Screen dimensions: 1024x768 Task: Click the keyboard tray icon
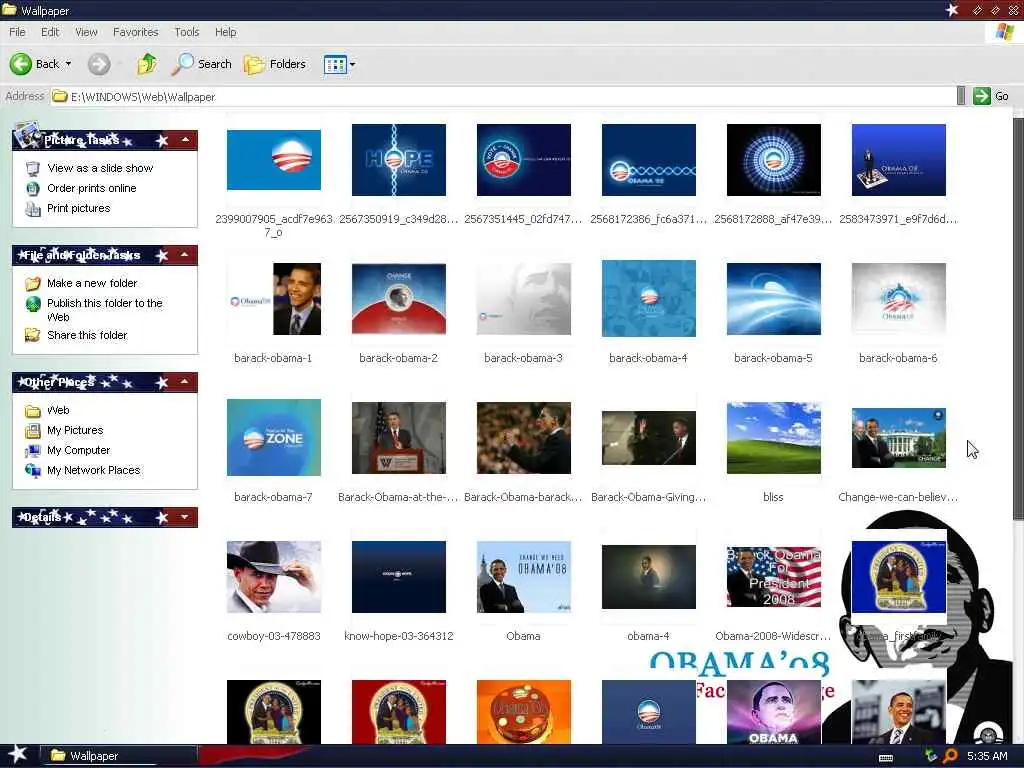tap(886, 758)
